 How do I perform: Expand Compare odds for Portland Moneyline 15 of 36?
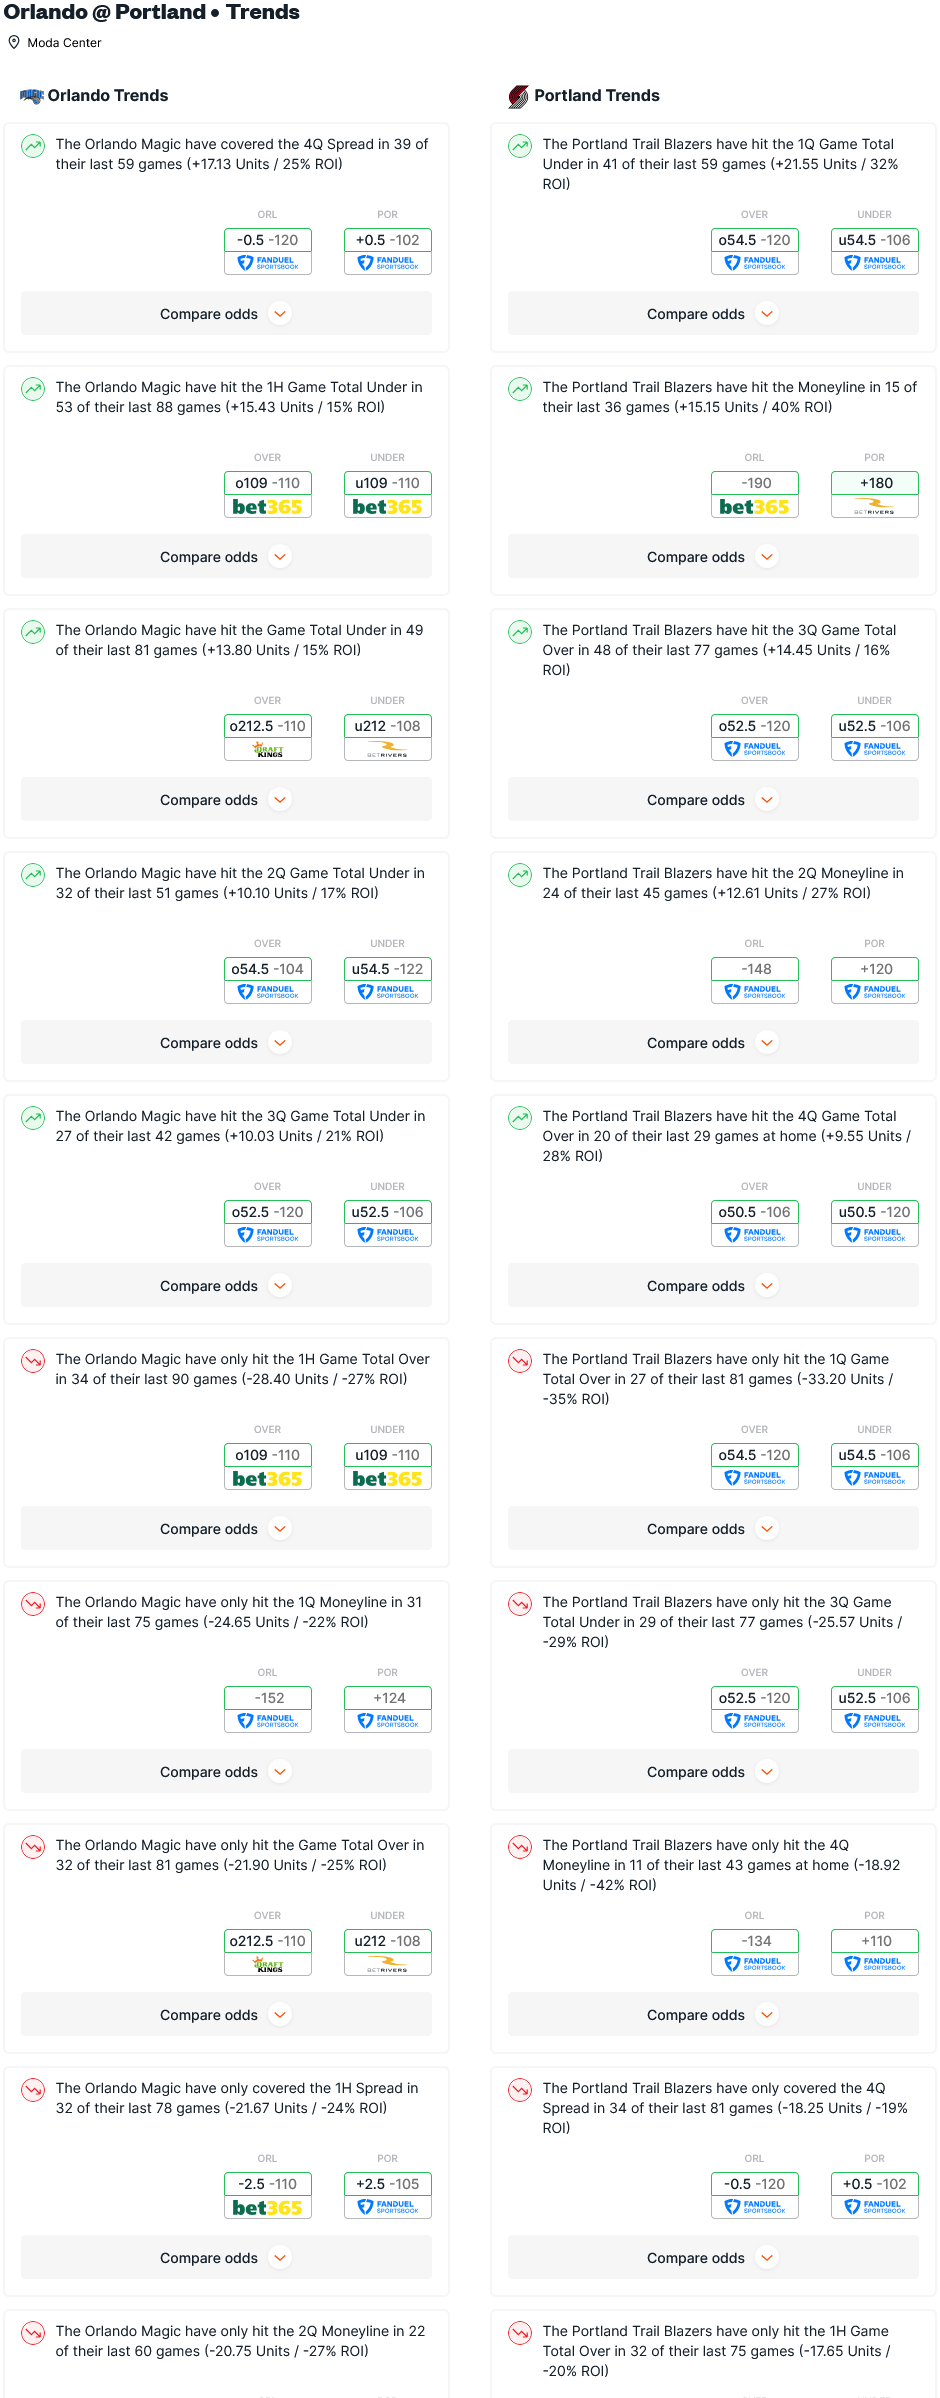click(x=713, y=557)
